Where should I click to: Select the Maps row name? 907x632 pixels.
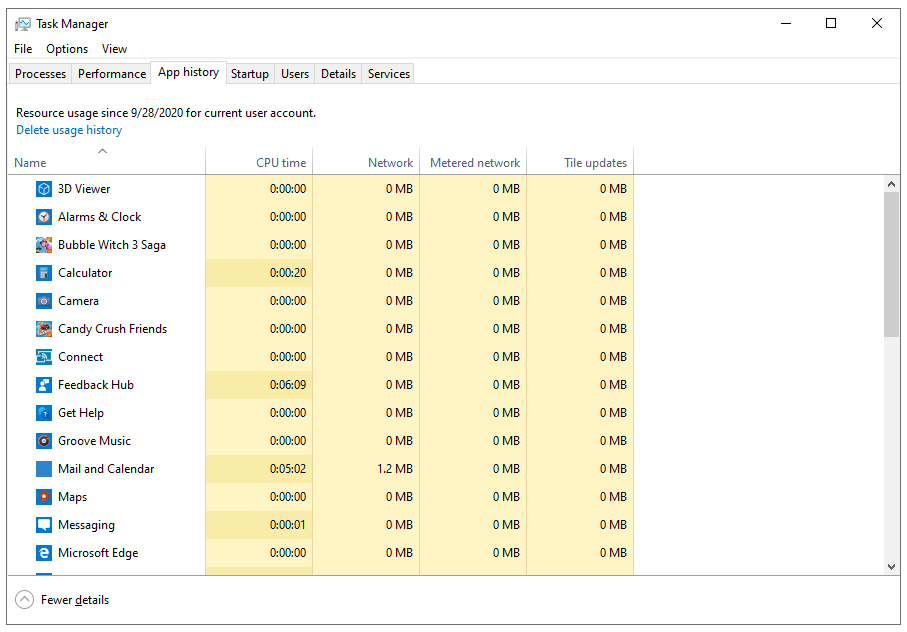[x=72, y=497]
